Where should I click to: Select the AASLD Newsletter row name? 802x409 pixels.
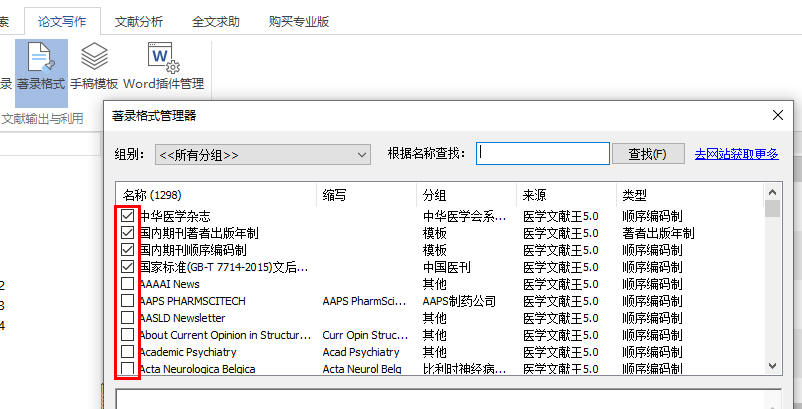(x=182, y=318)
